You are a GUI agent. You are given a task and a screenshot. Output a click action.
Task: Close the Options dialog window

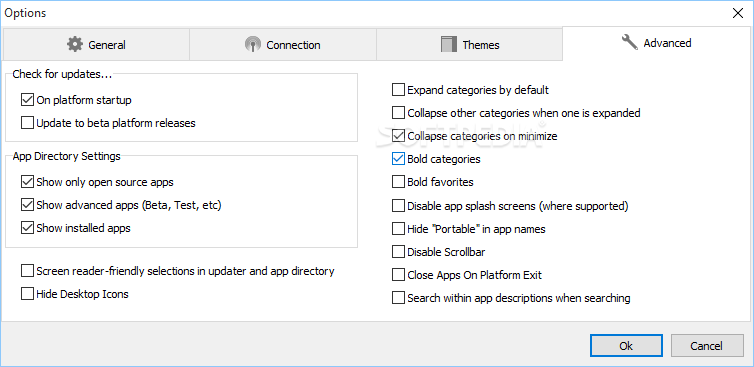click(738, 13)
